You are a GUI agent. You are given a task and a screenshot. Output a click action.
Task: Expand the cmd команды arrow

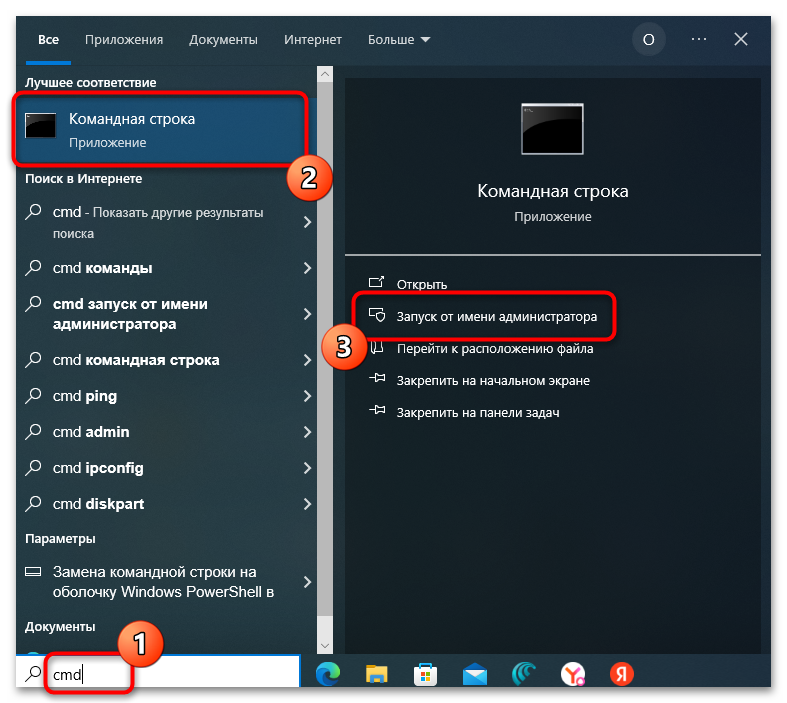click(x=307, y=268)
